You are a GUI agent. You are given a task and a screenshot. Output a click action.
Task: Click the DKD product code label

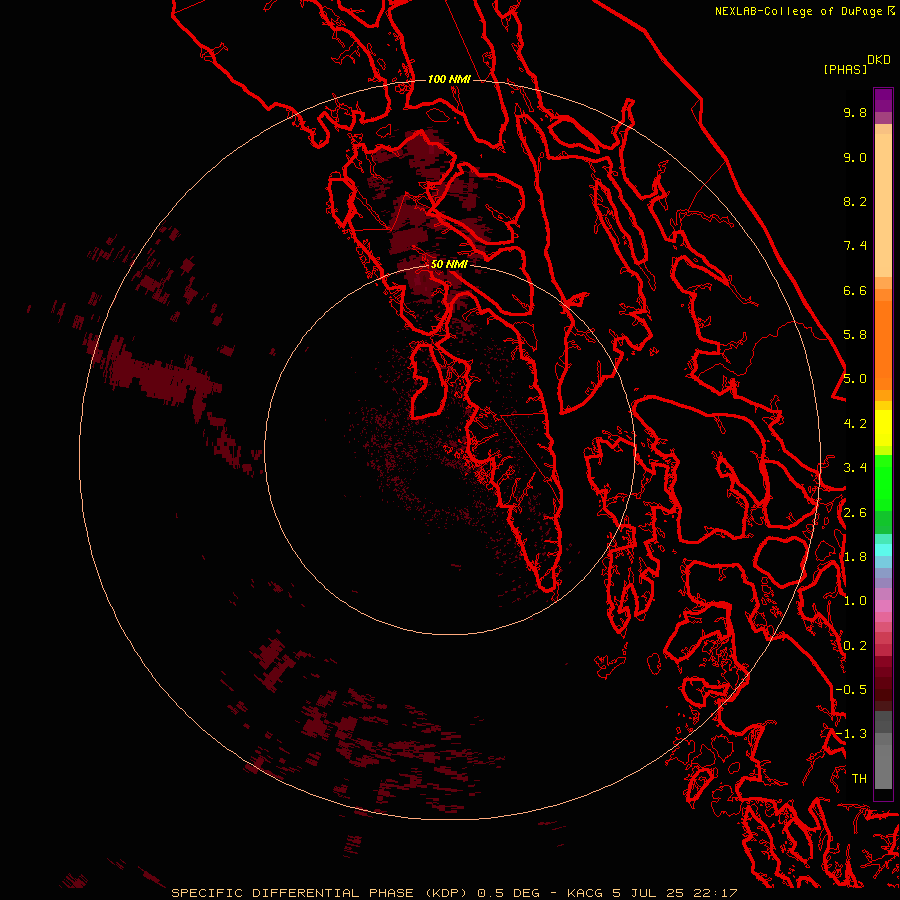(x=879, y=60)
